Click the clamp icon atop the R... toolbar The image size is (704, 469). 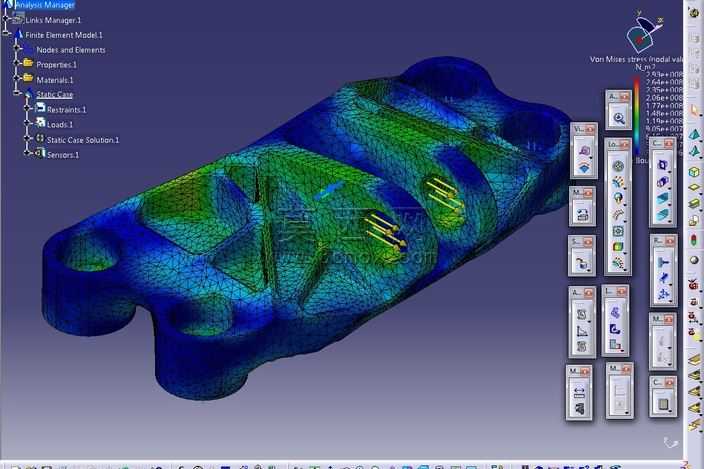(x=664, y=262)
